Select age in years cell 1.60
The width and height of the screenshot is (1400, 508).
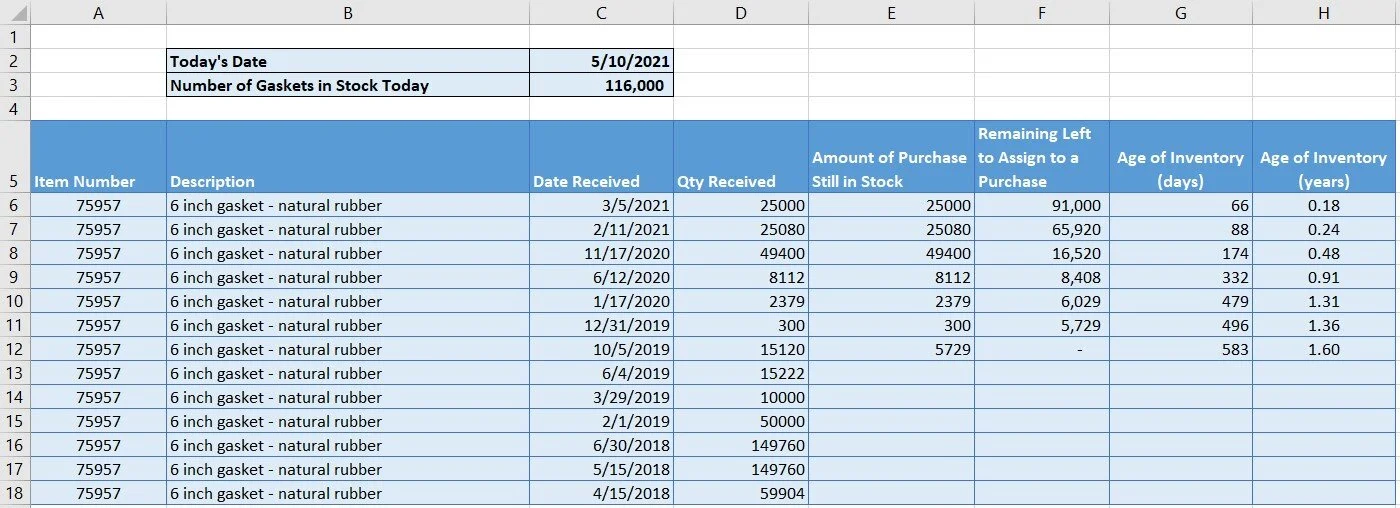[x=1324, y=350]
